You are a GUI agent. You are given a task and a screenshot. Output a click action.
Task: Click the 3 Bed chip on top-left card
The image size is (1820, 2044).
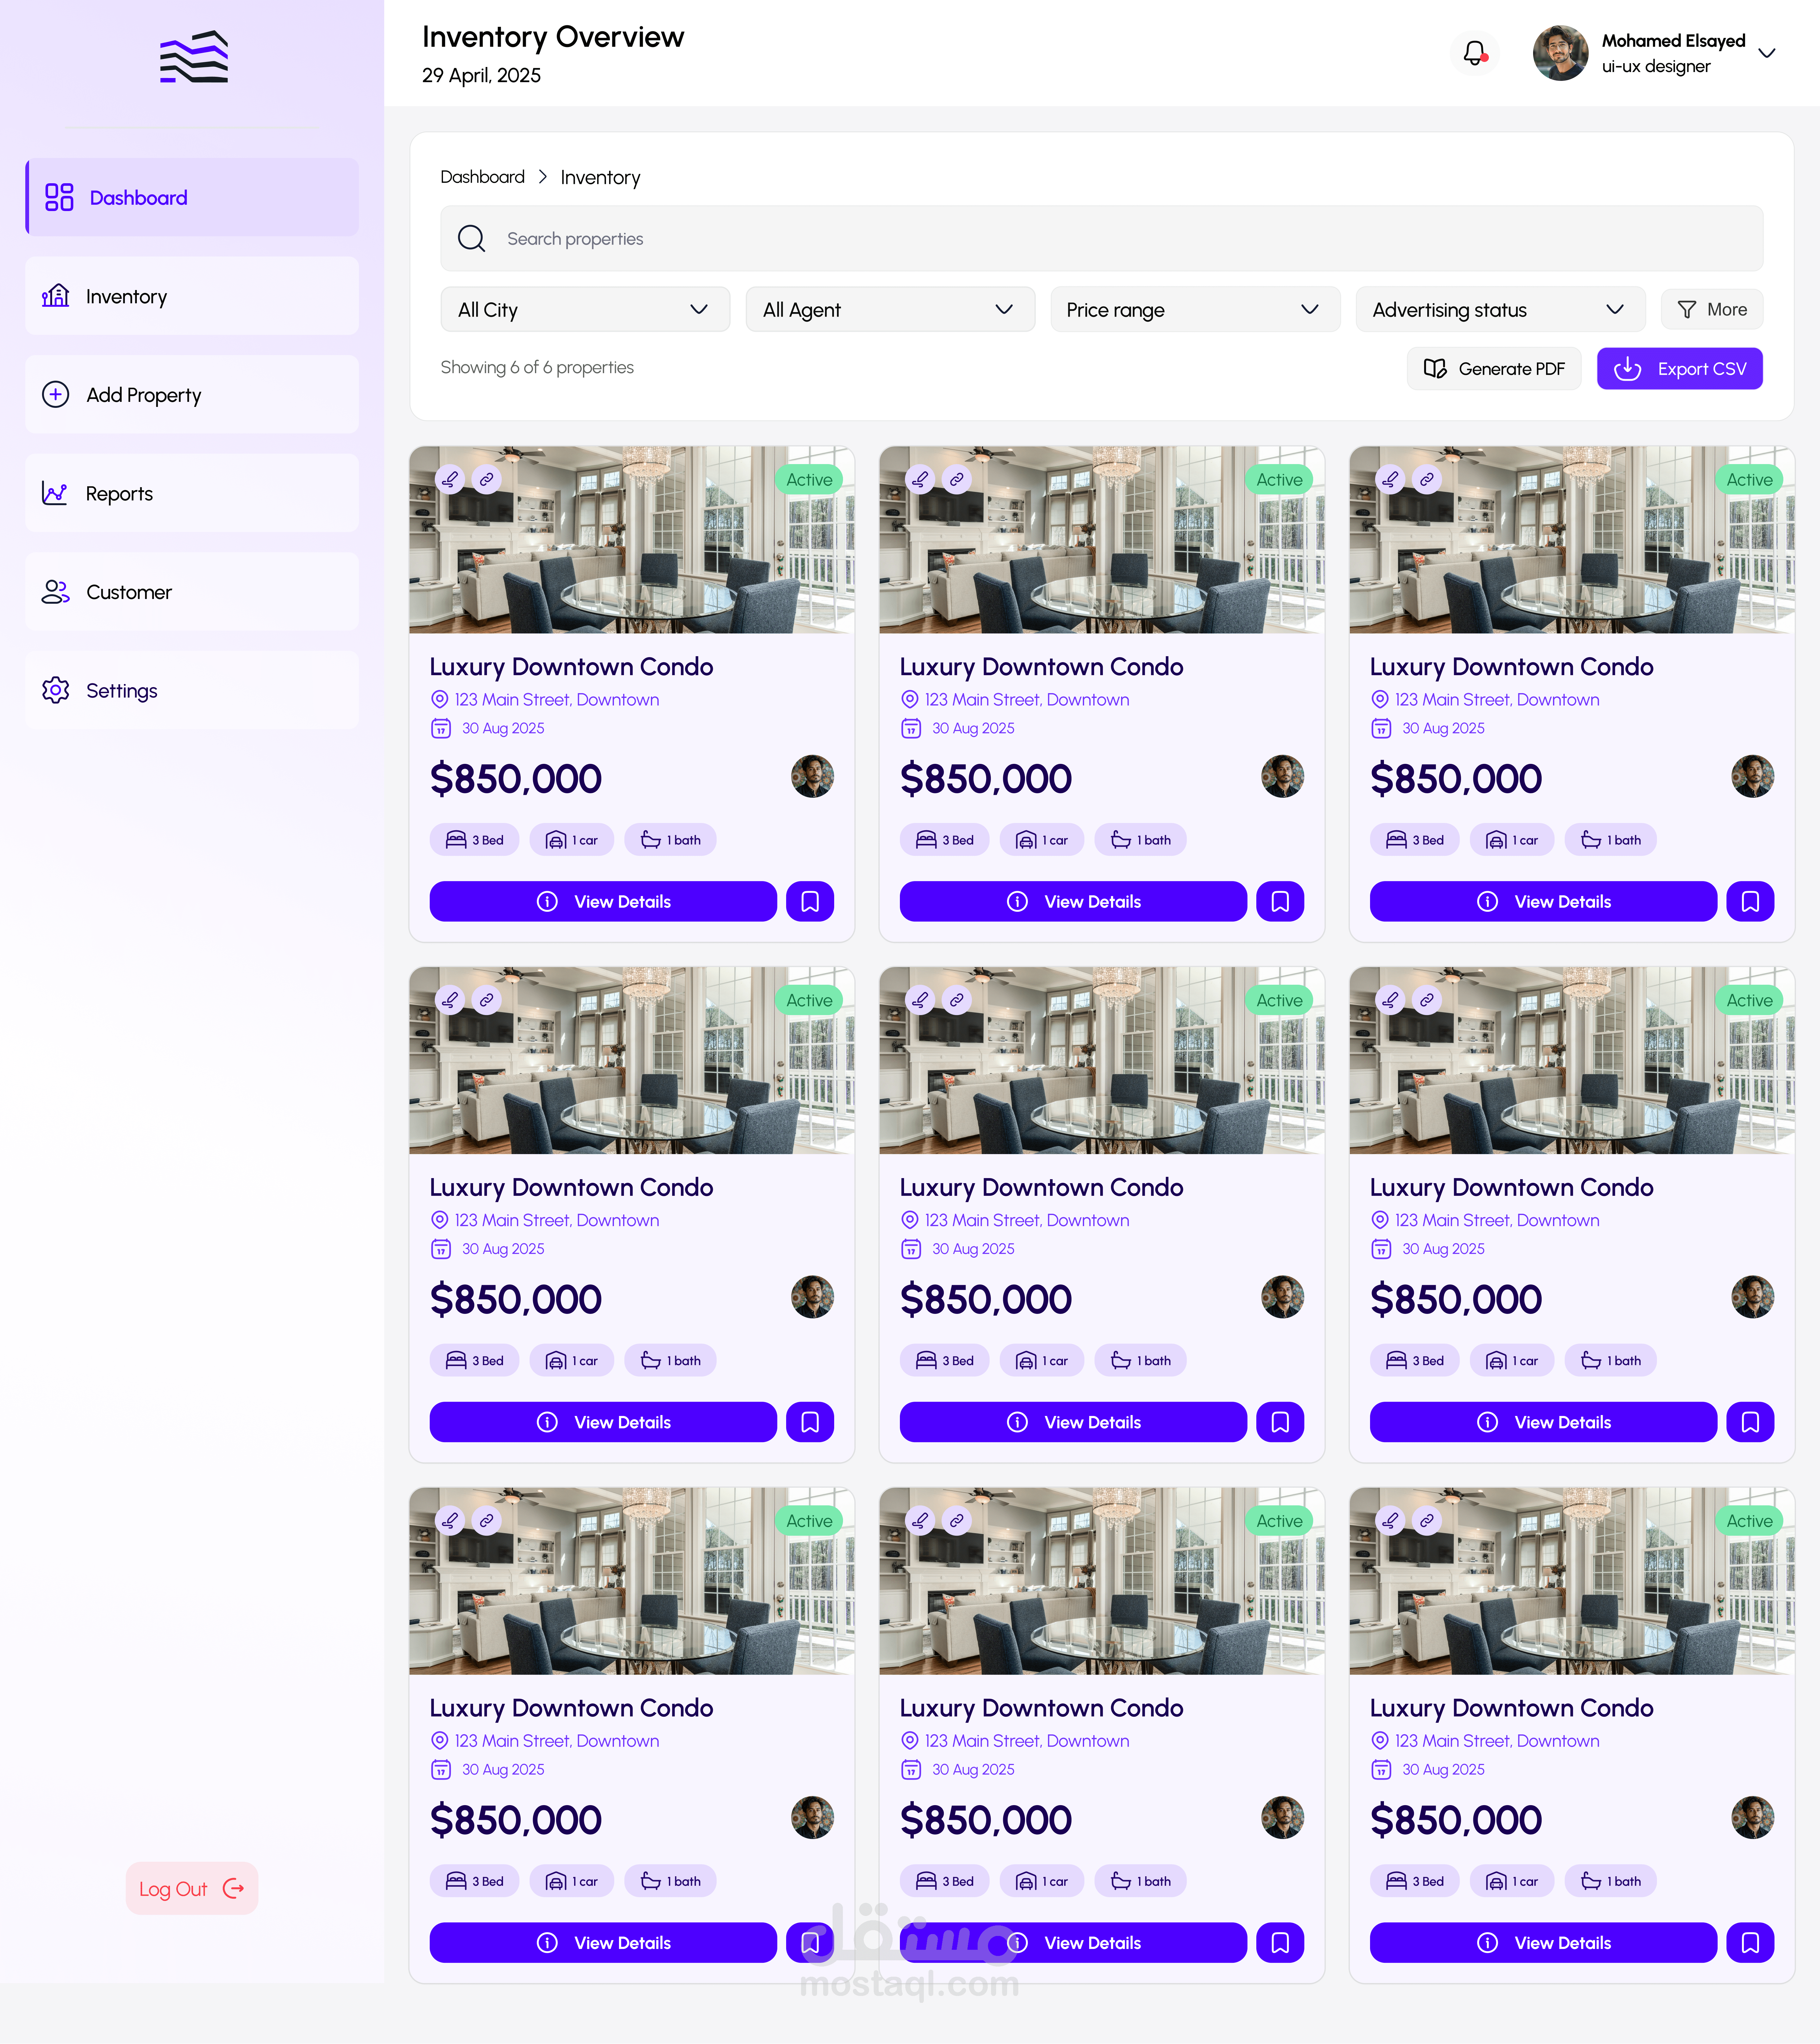pos(475,840)
